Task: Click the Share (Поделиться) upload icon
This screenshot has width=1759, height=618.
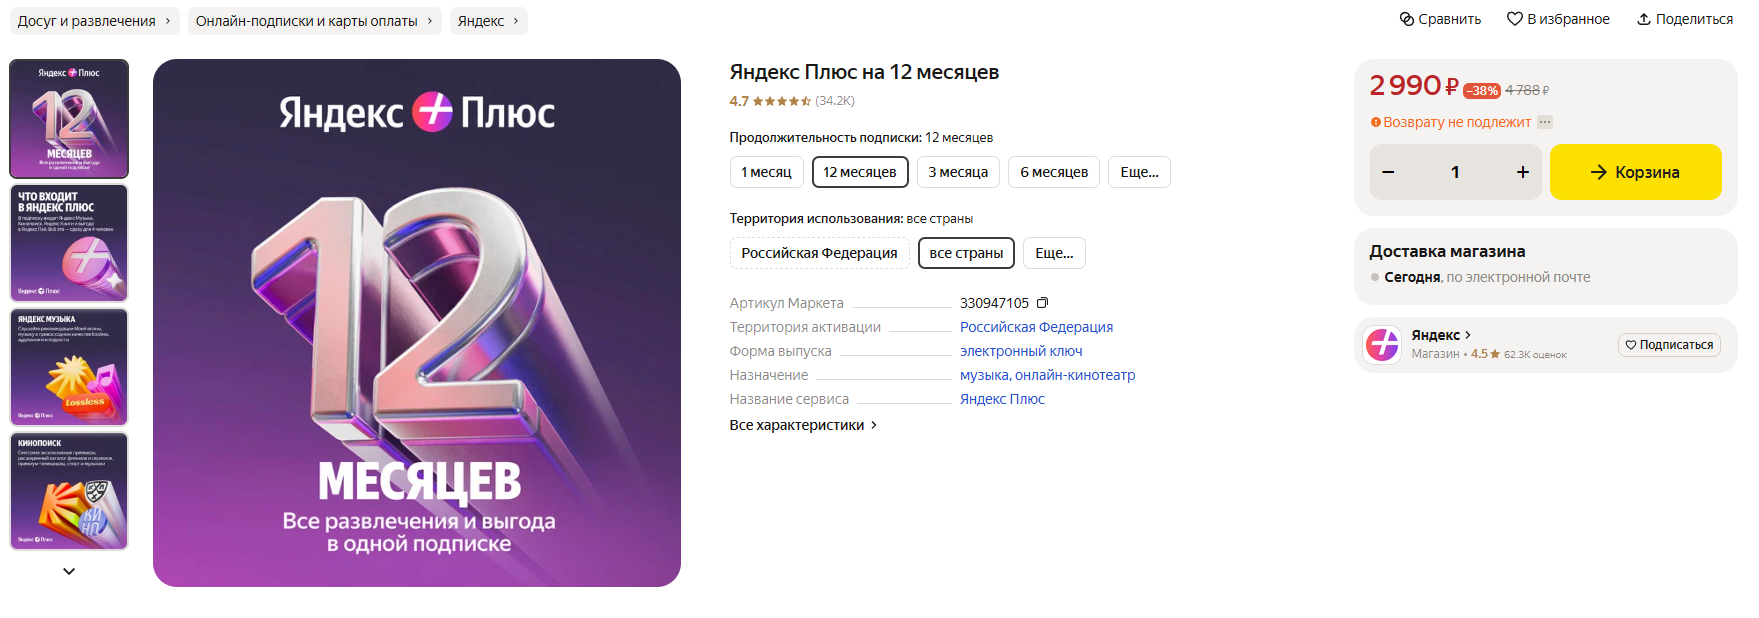Action: coord(1643,19)
